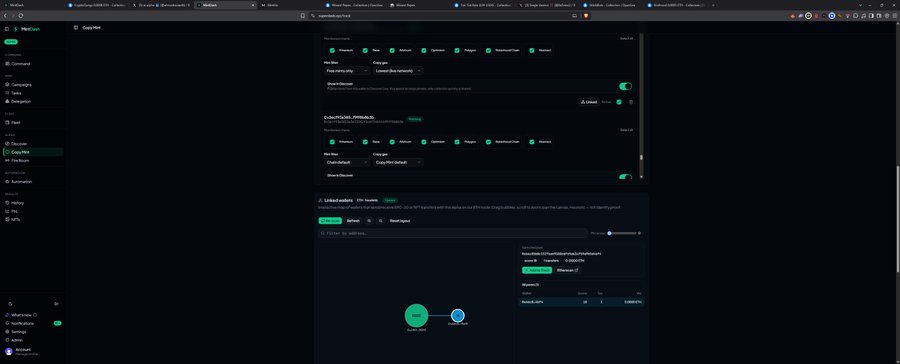Toggle dark mode moon icon in sidebar
The width and height of the screenshot is (900, 364).
(x=9, y=304)
